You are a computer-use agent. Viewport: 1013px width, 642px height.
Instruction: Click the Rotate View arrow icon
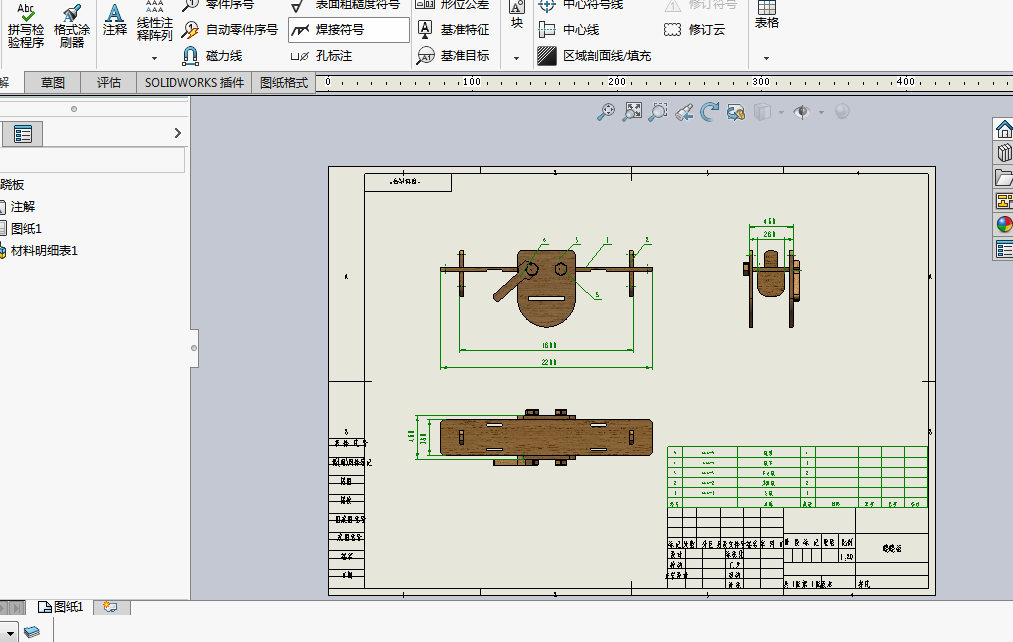tap(709, 112)
